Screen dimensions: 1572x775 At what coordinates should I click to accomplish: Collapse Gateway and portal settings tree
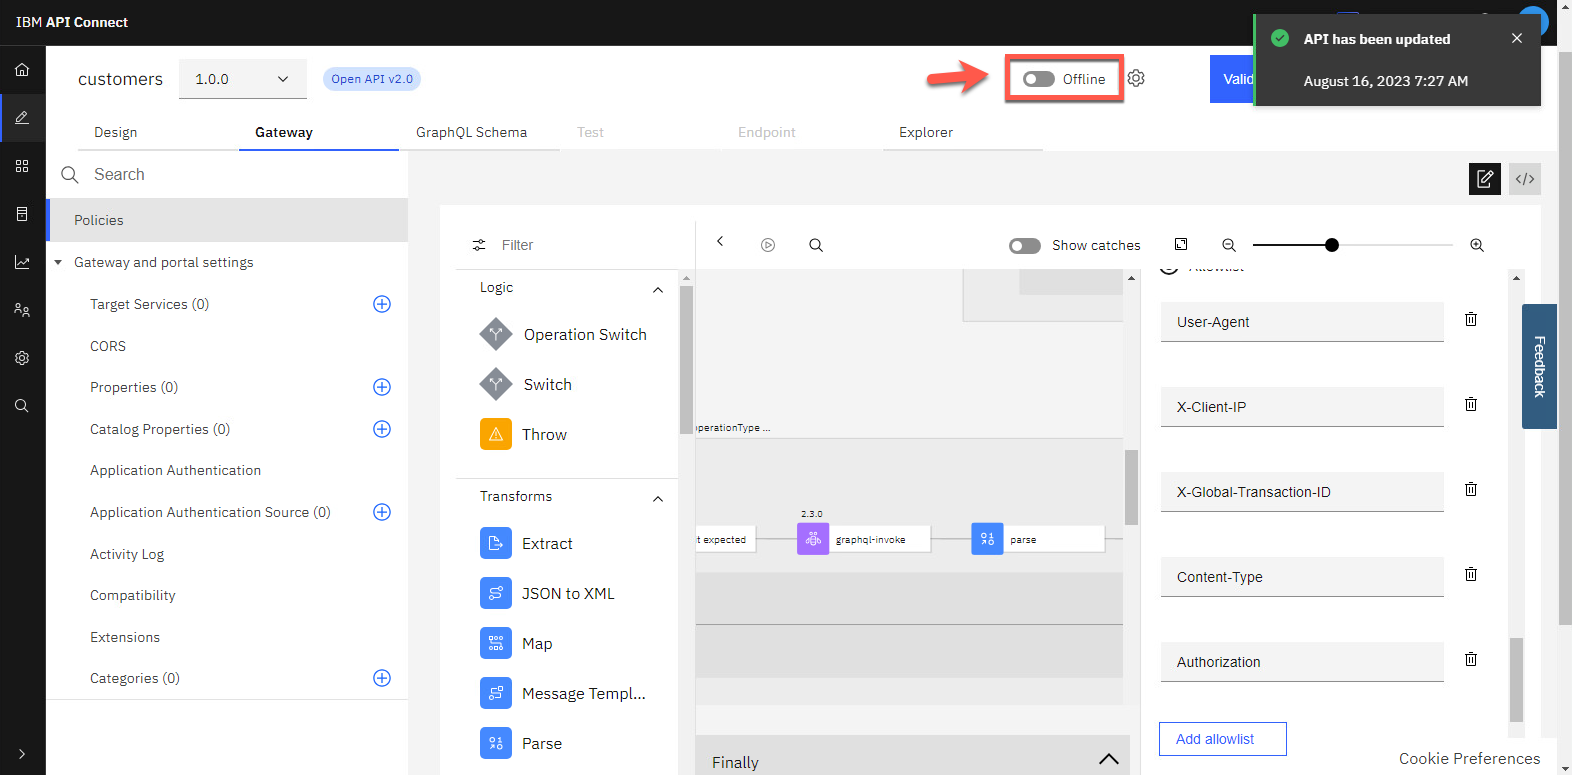coord(58,262)
